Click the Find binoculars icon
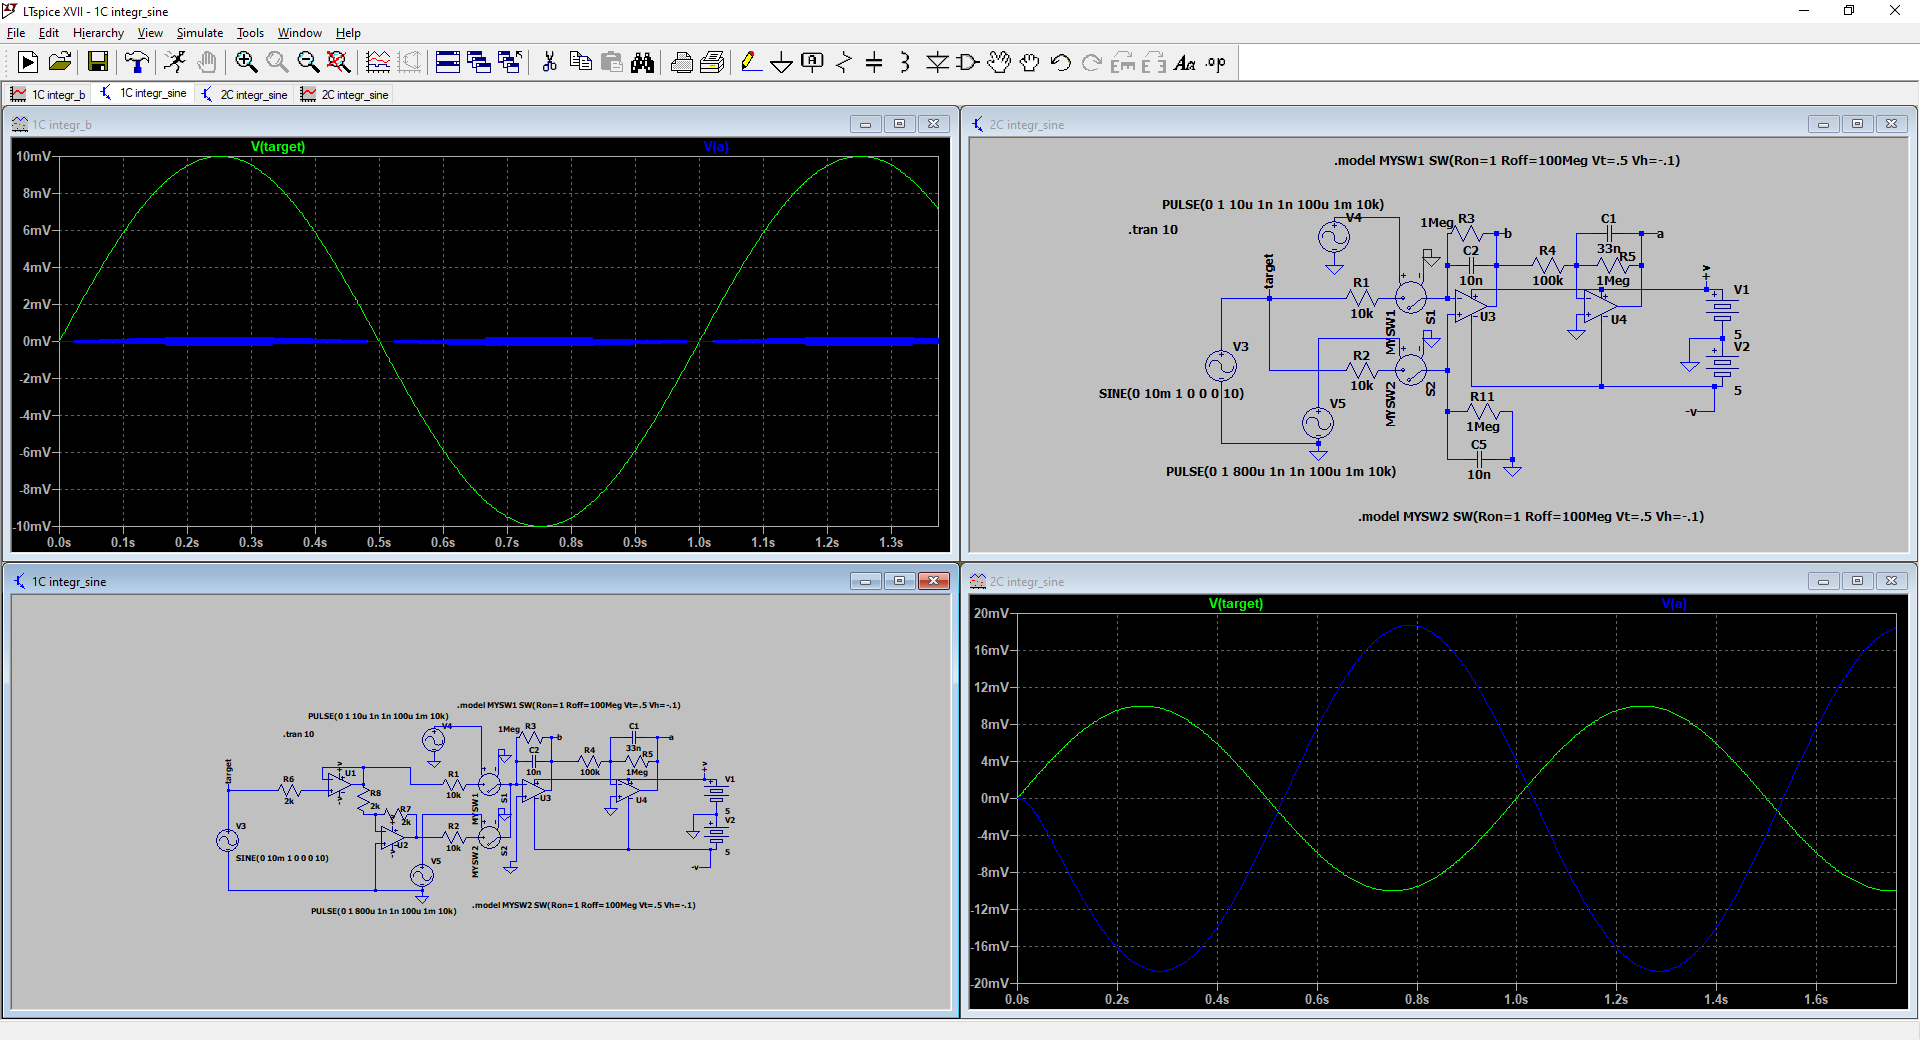 [642, 62]
